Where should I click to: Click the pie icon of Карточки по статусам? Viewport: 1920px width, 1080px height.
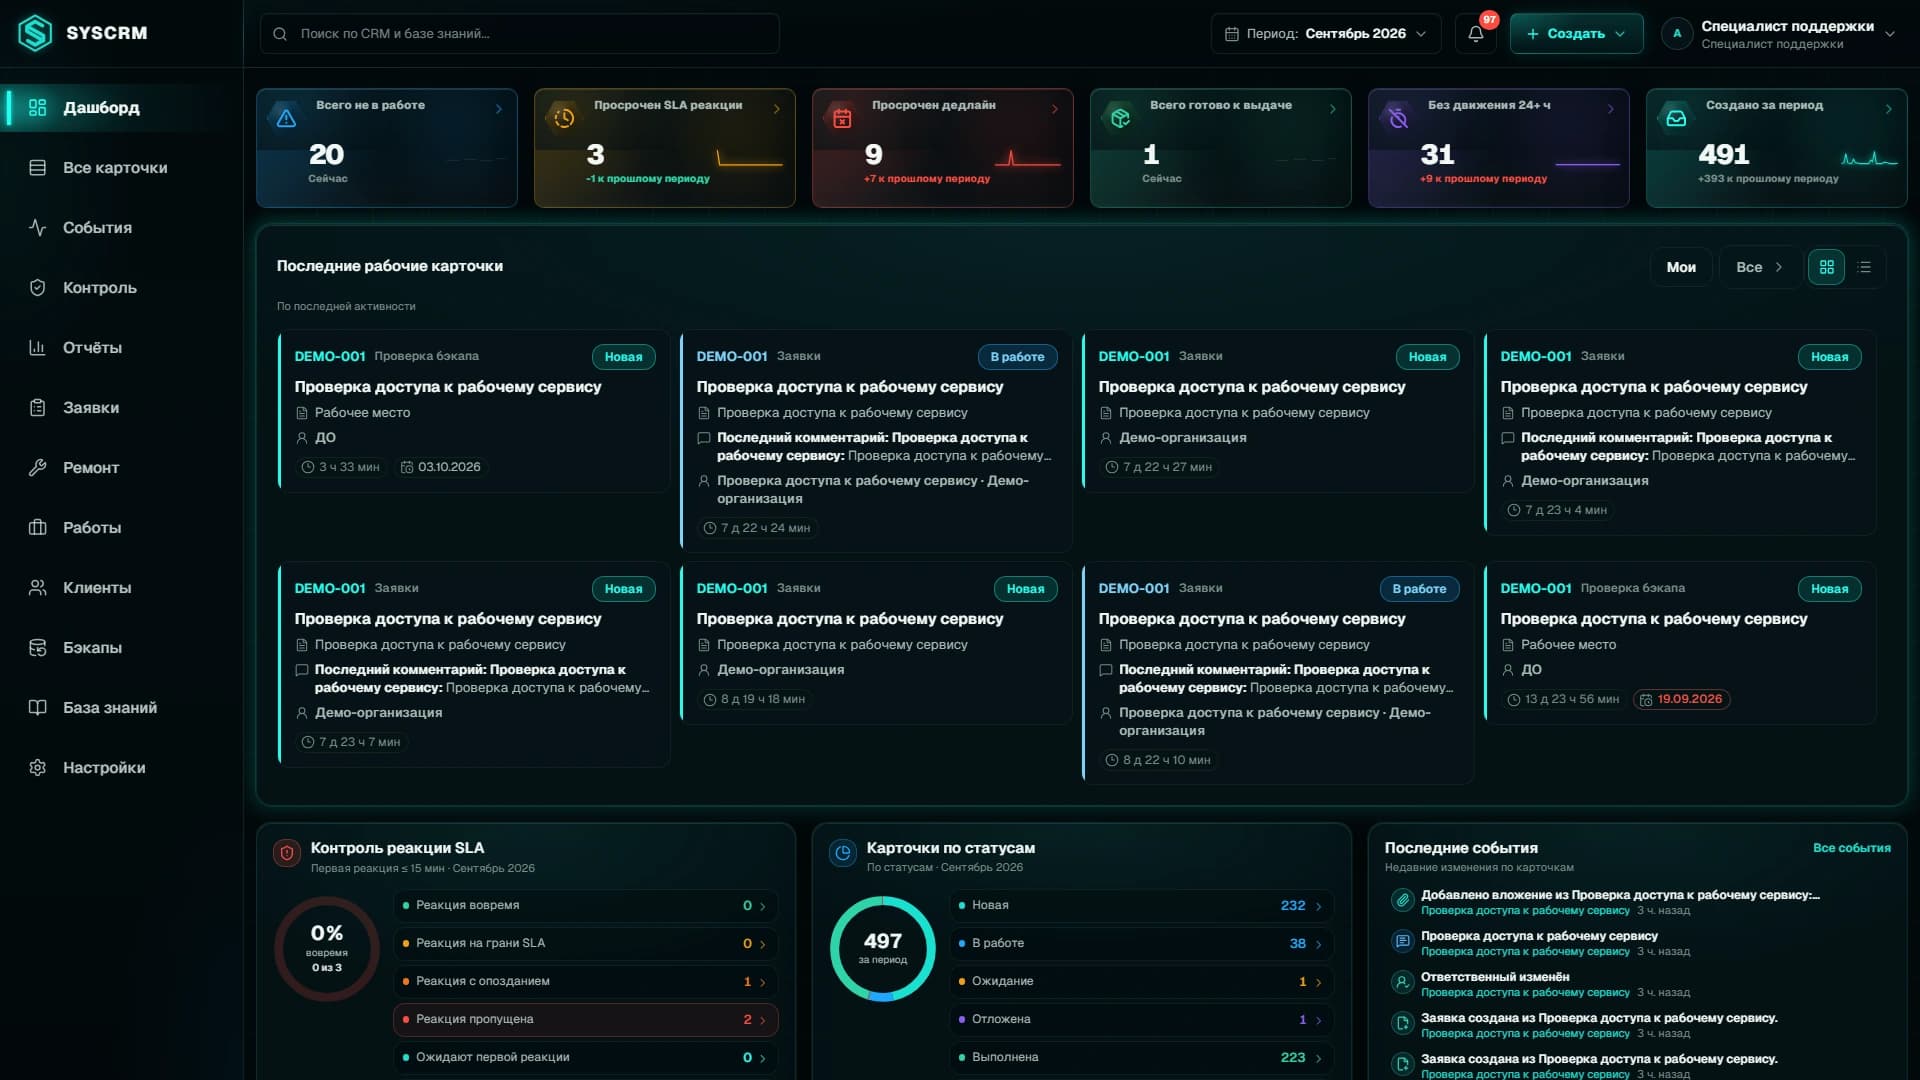click(843, 853)
